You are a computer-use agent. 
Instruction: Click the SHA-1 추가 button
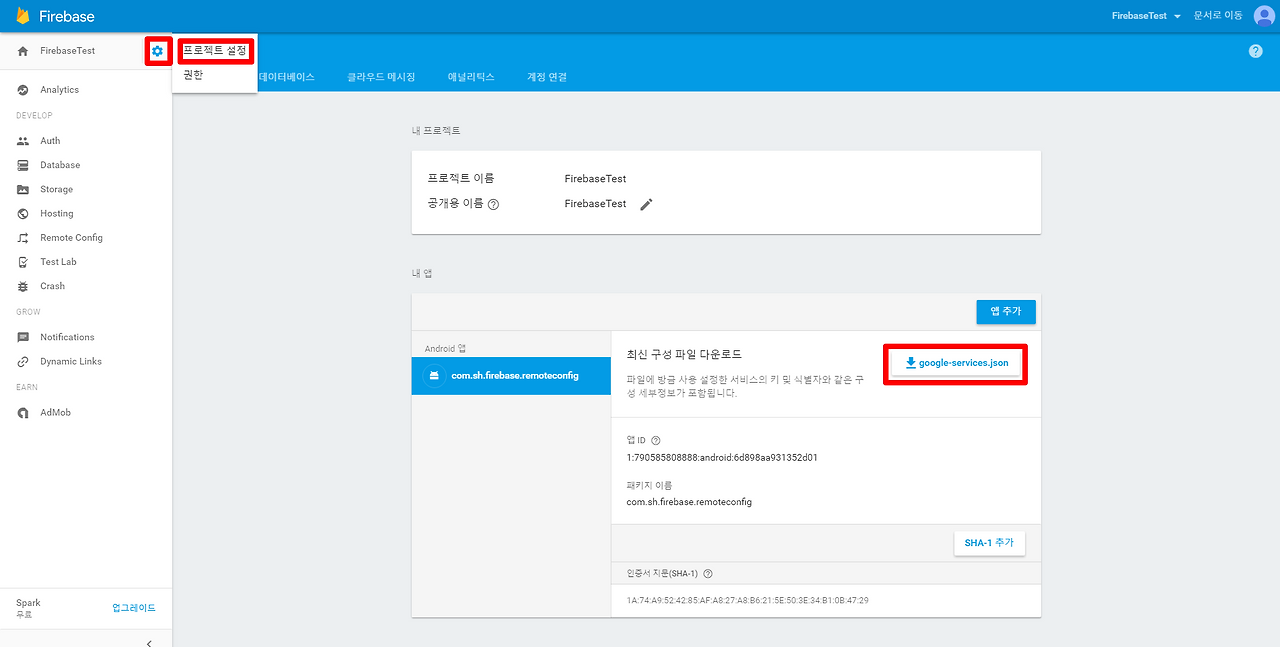tap(989, 543)
